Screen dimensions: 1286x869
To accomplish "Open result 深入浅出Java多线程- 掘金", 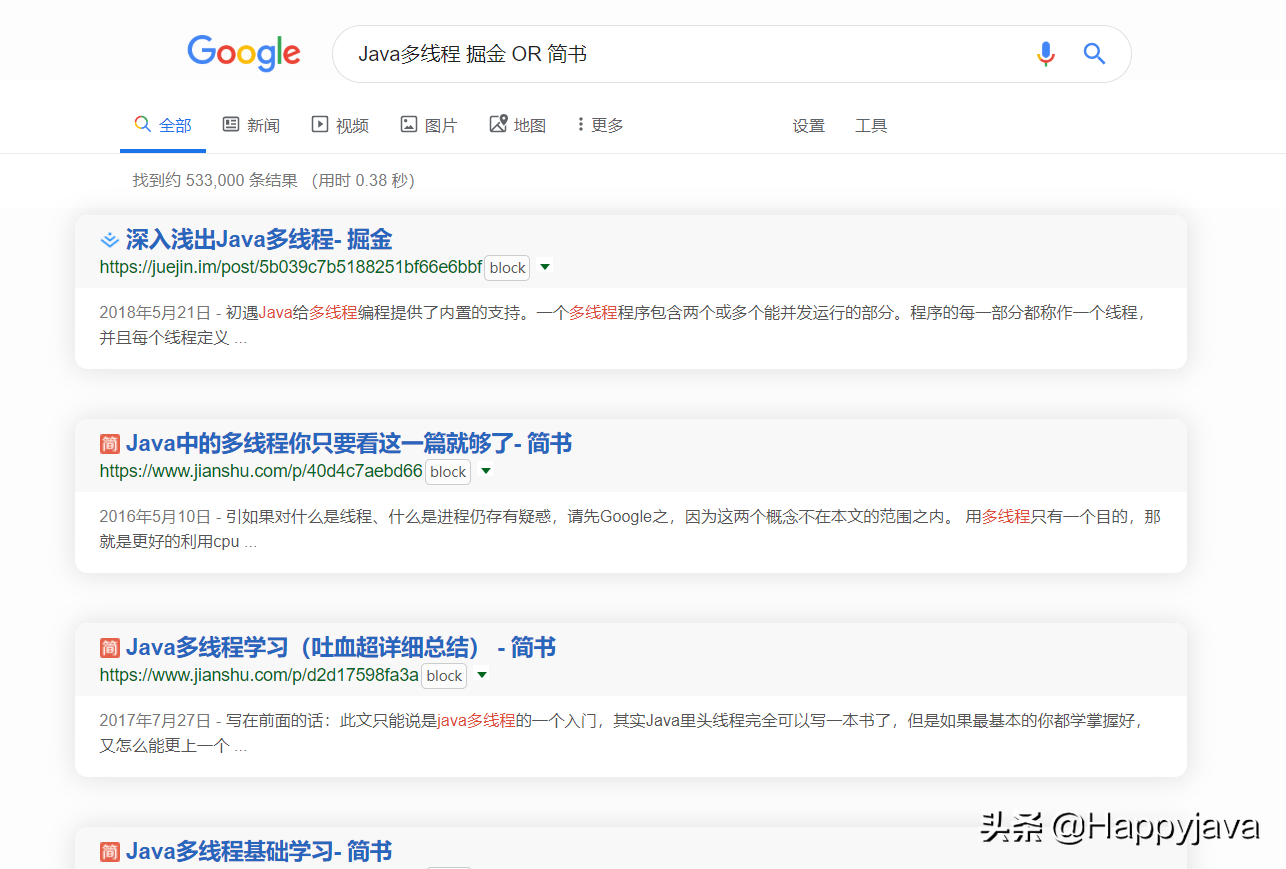I will point(259,240).
